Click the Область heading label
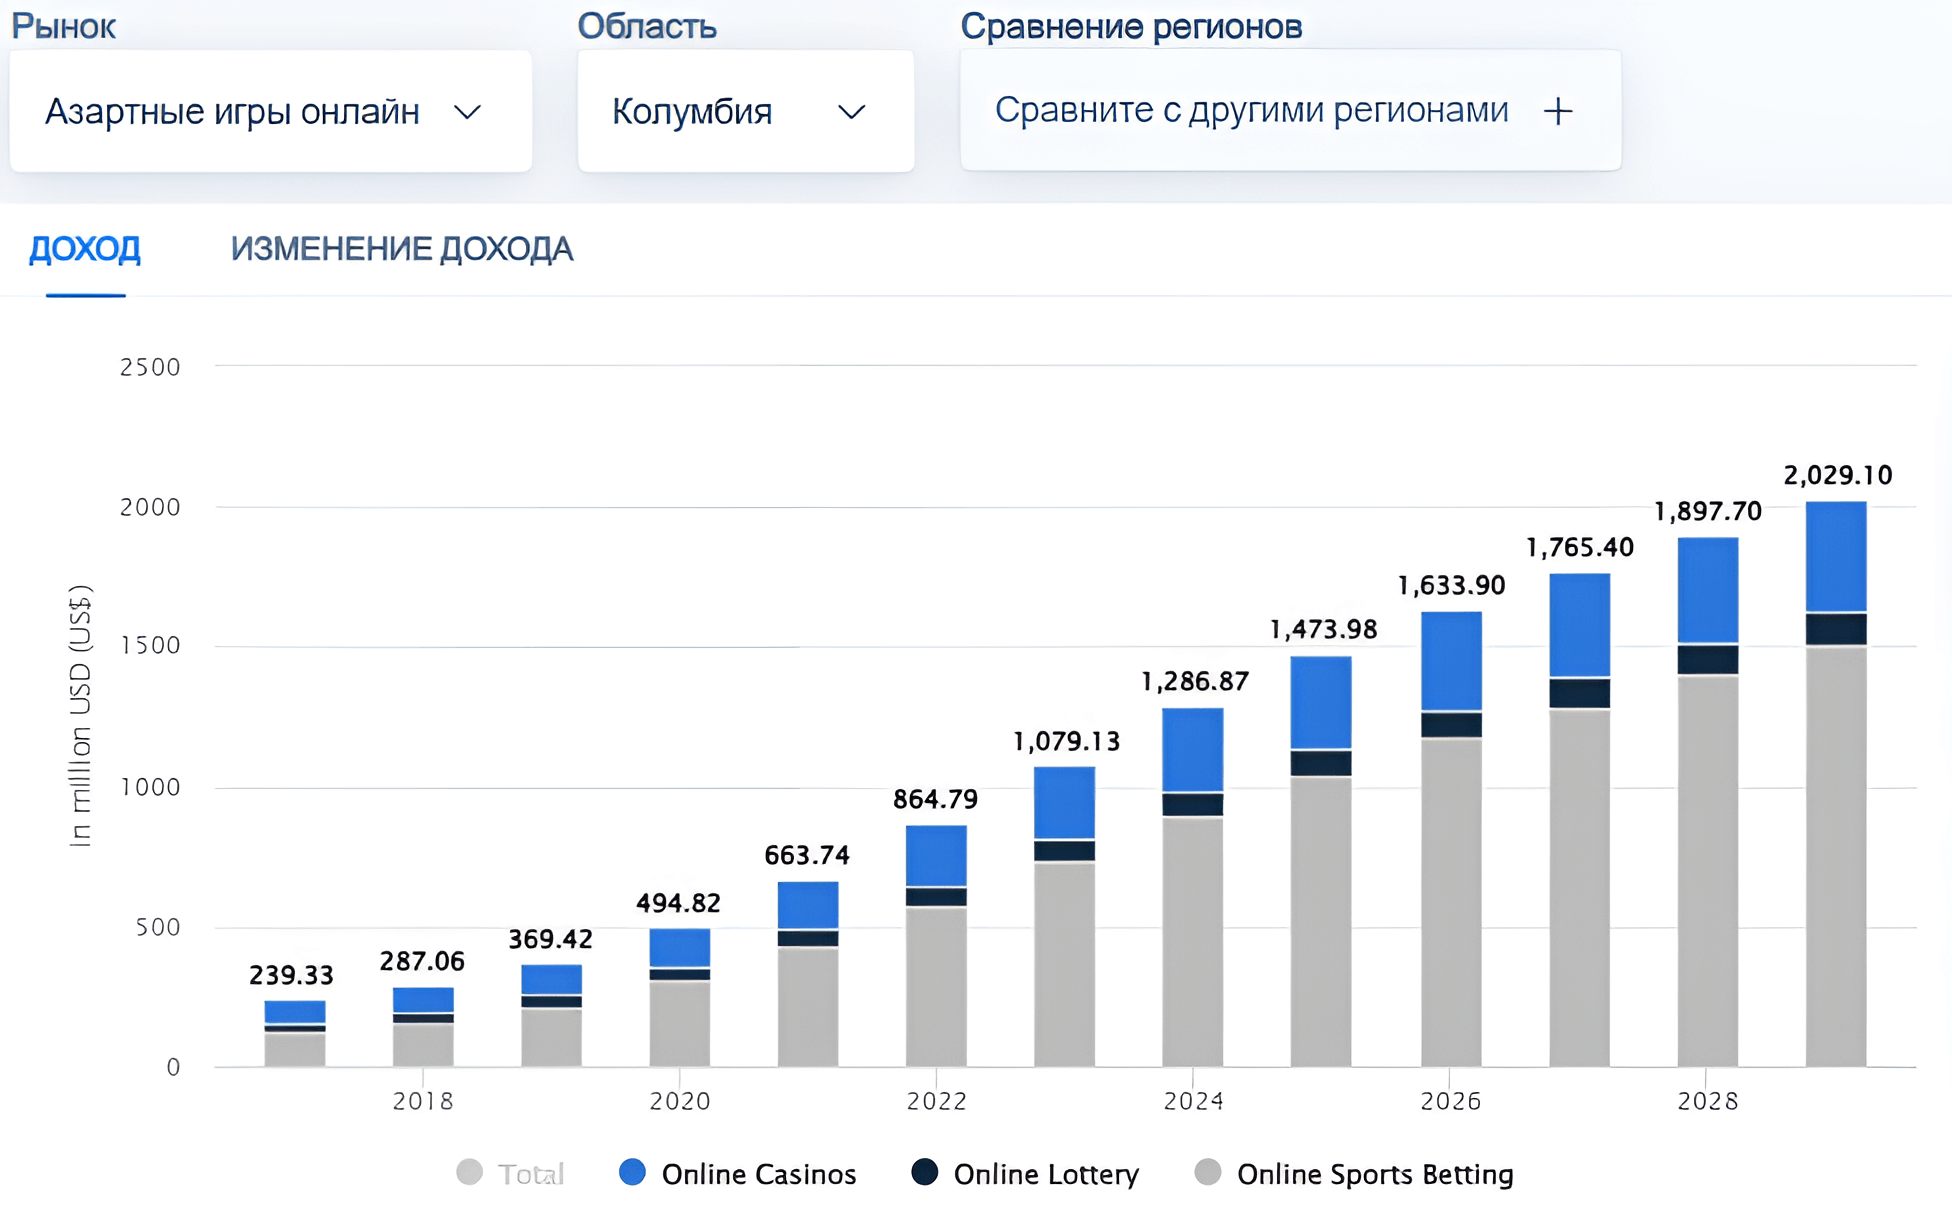Viewport: 1952px width, 1208px height. (647, 26)
